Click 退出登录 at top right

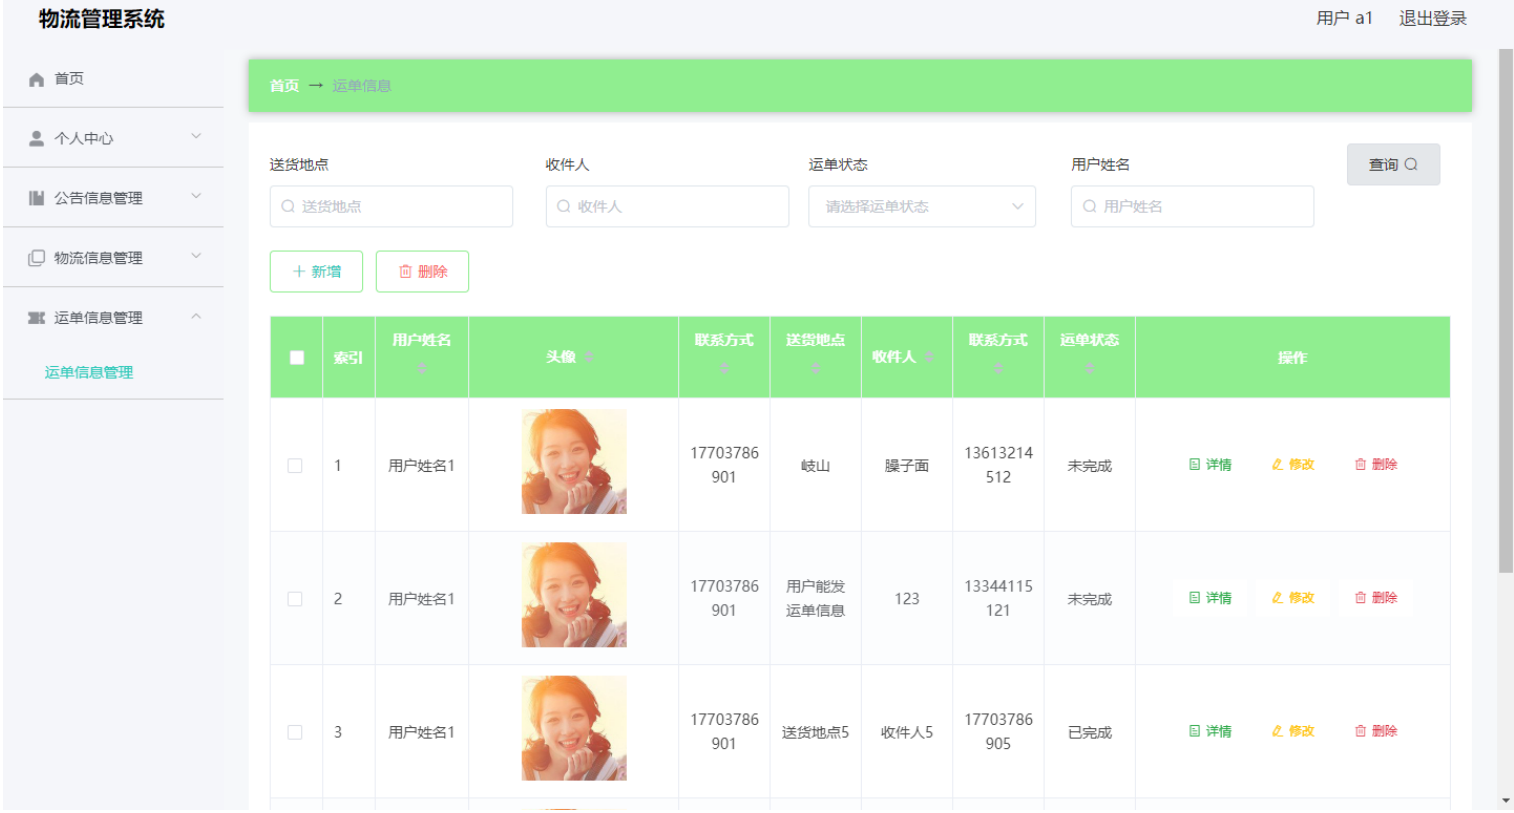[1432, 18]
